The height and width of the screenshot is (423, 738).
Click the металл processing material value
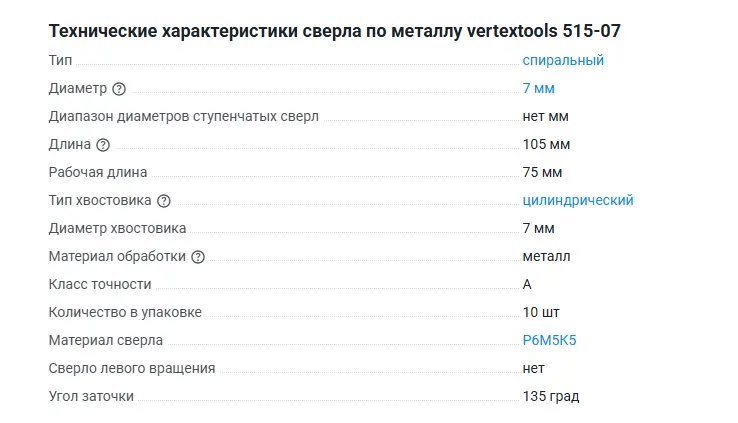(546, 256)
